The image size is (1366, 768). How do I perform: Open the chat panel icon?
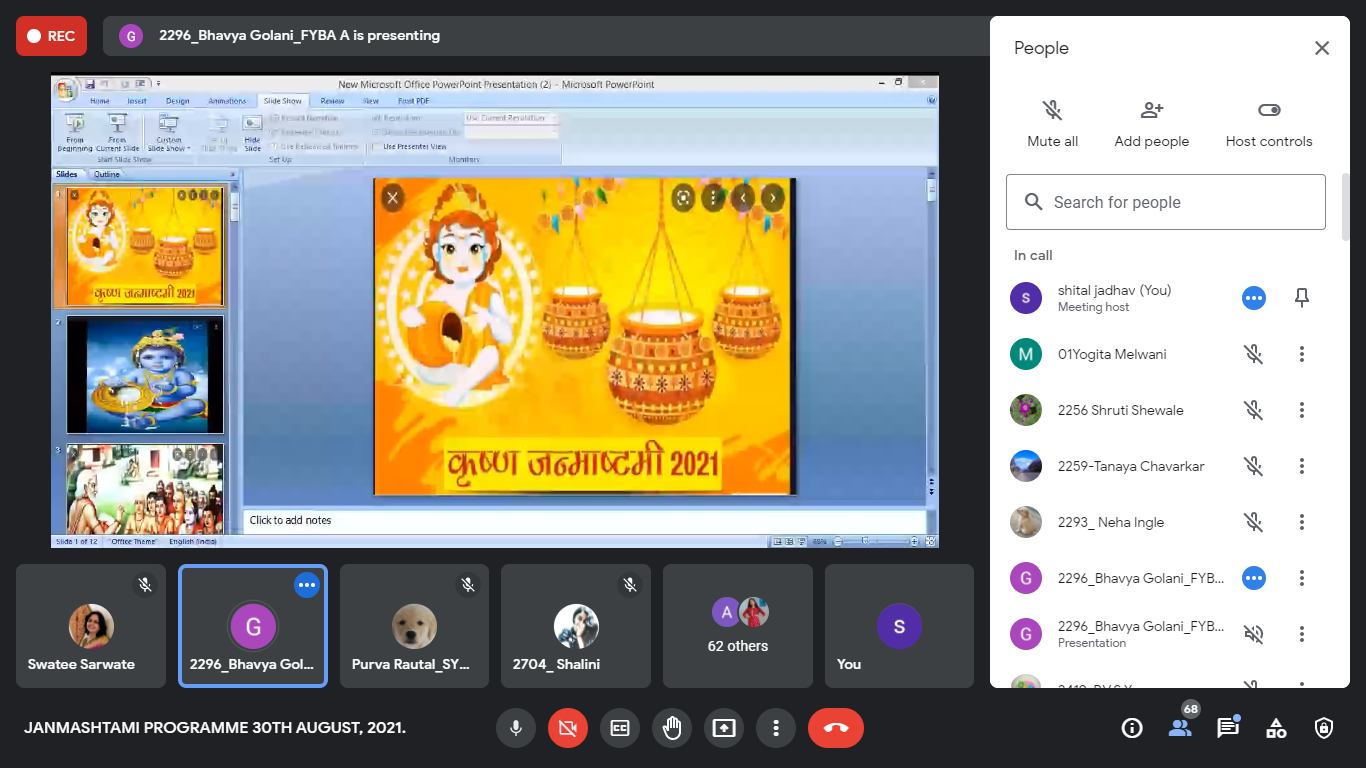(x=1228, y=728)
